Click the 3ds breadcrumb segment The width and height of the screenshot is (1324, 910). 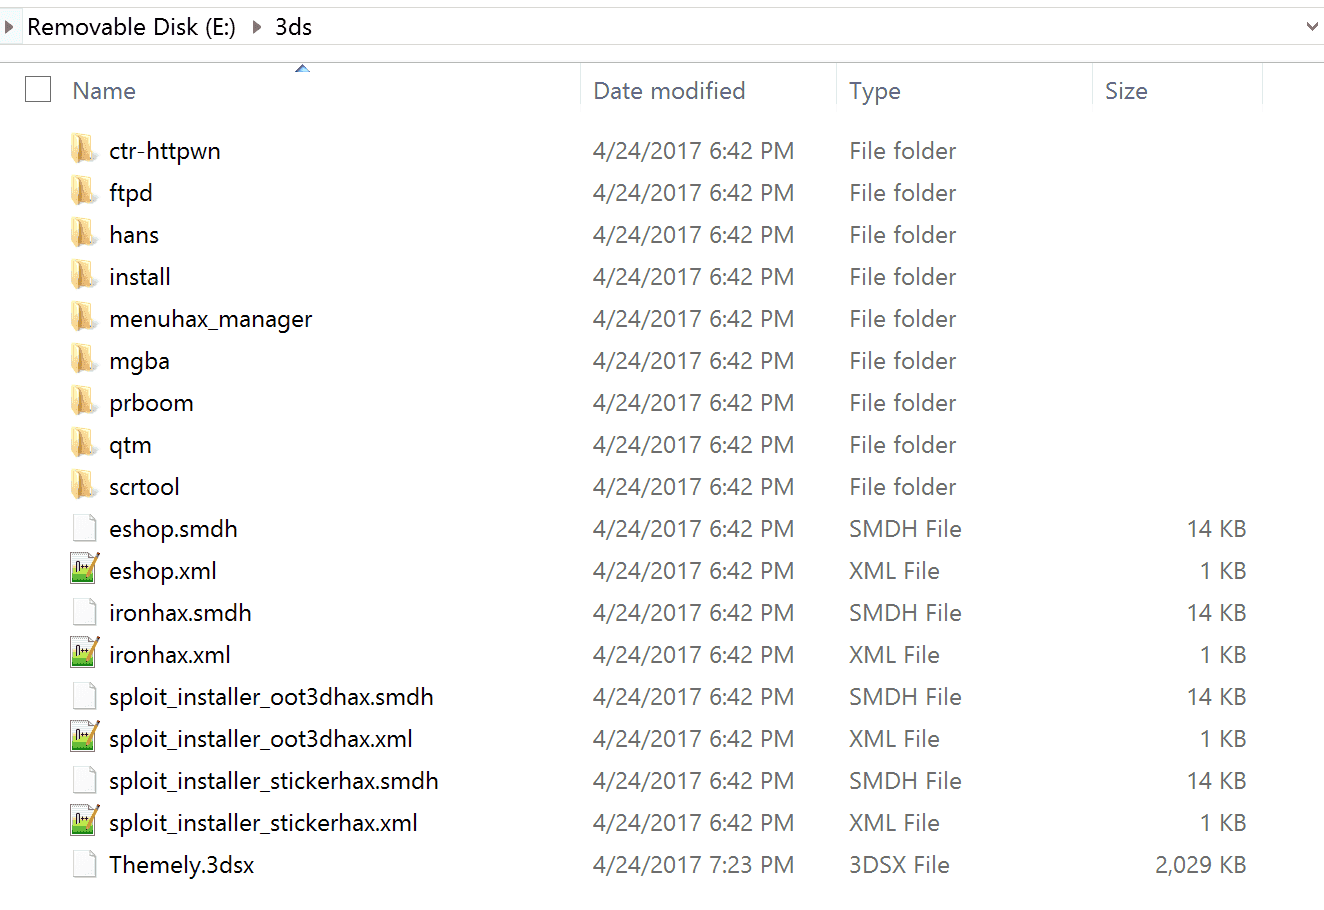click(x=294, y=27)
